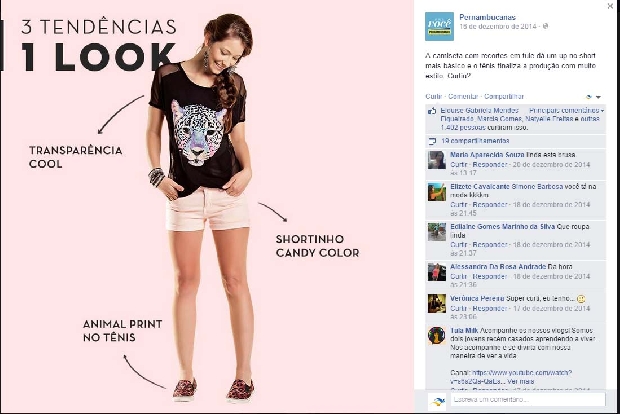
Task: Click the Escreva um comentário field
Action: 528,400
